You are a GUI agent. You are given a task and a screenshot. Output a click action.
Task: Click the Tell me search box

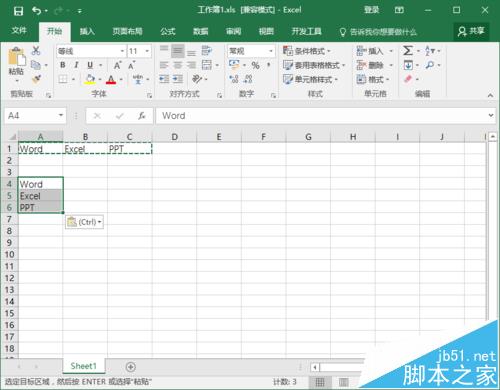coord(378,32)
